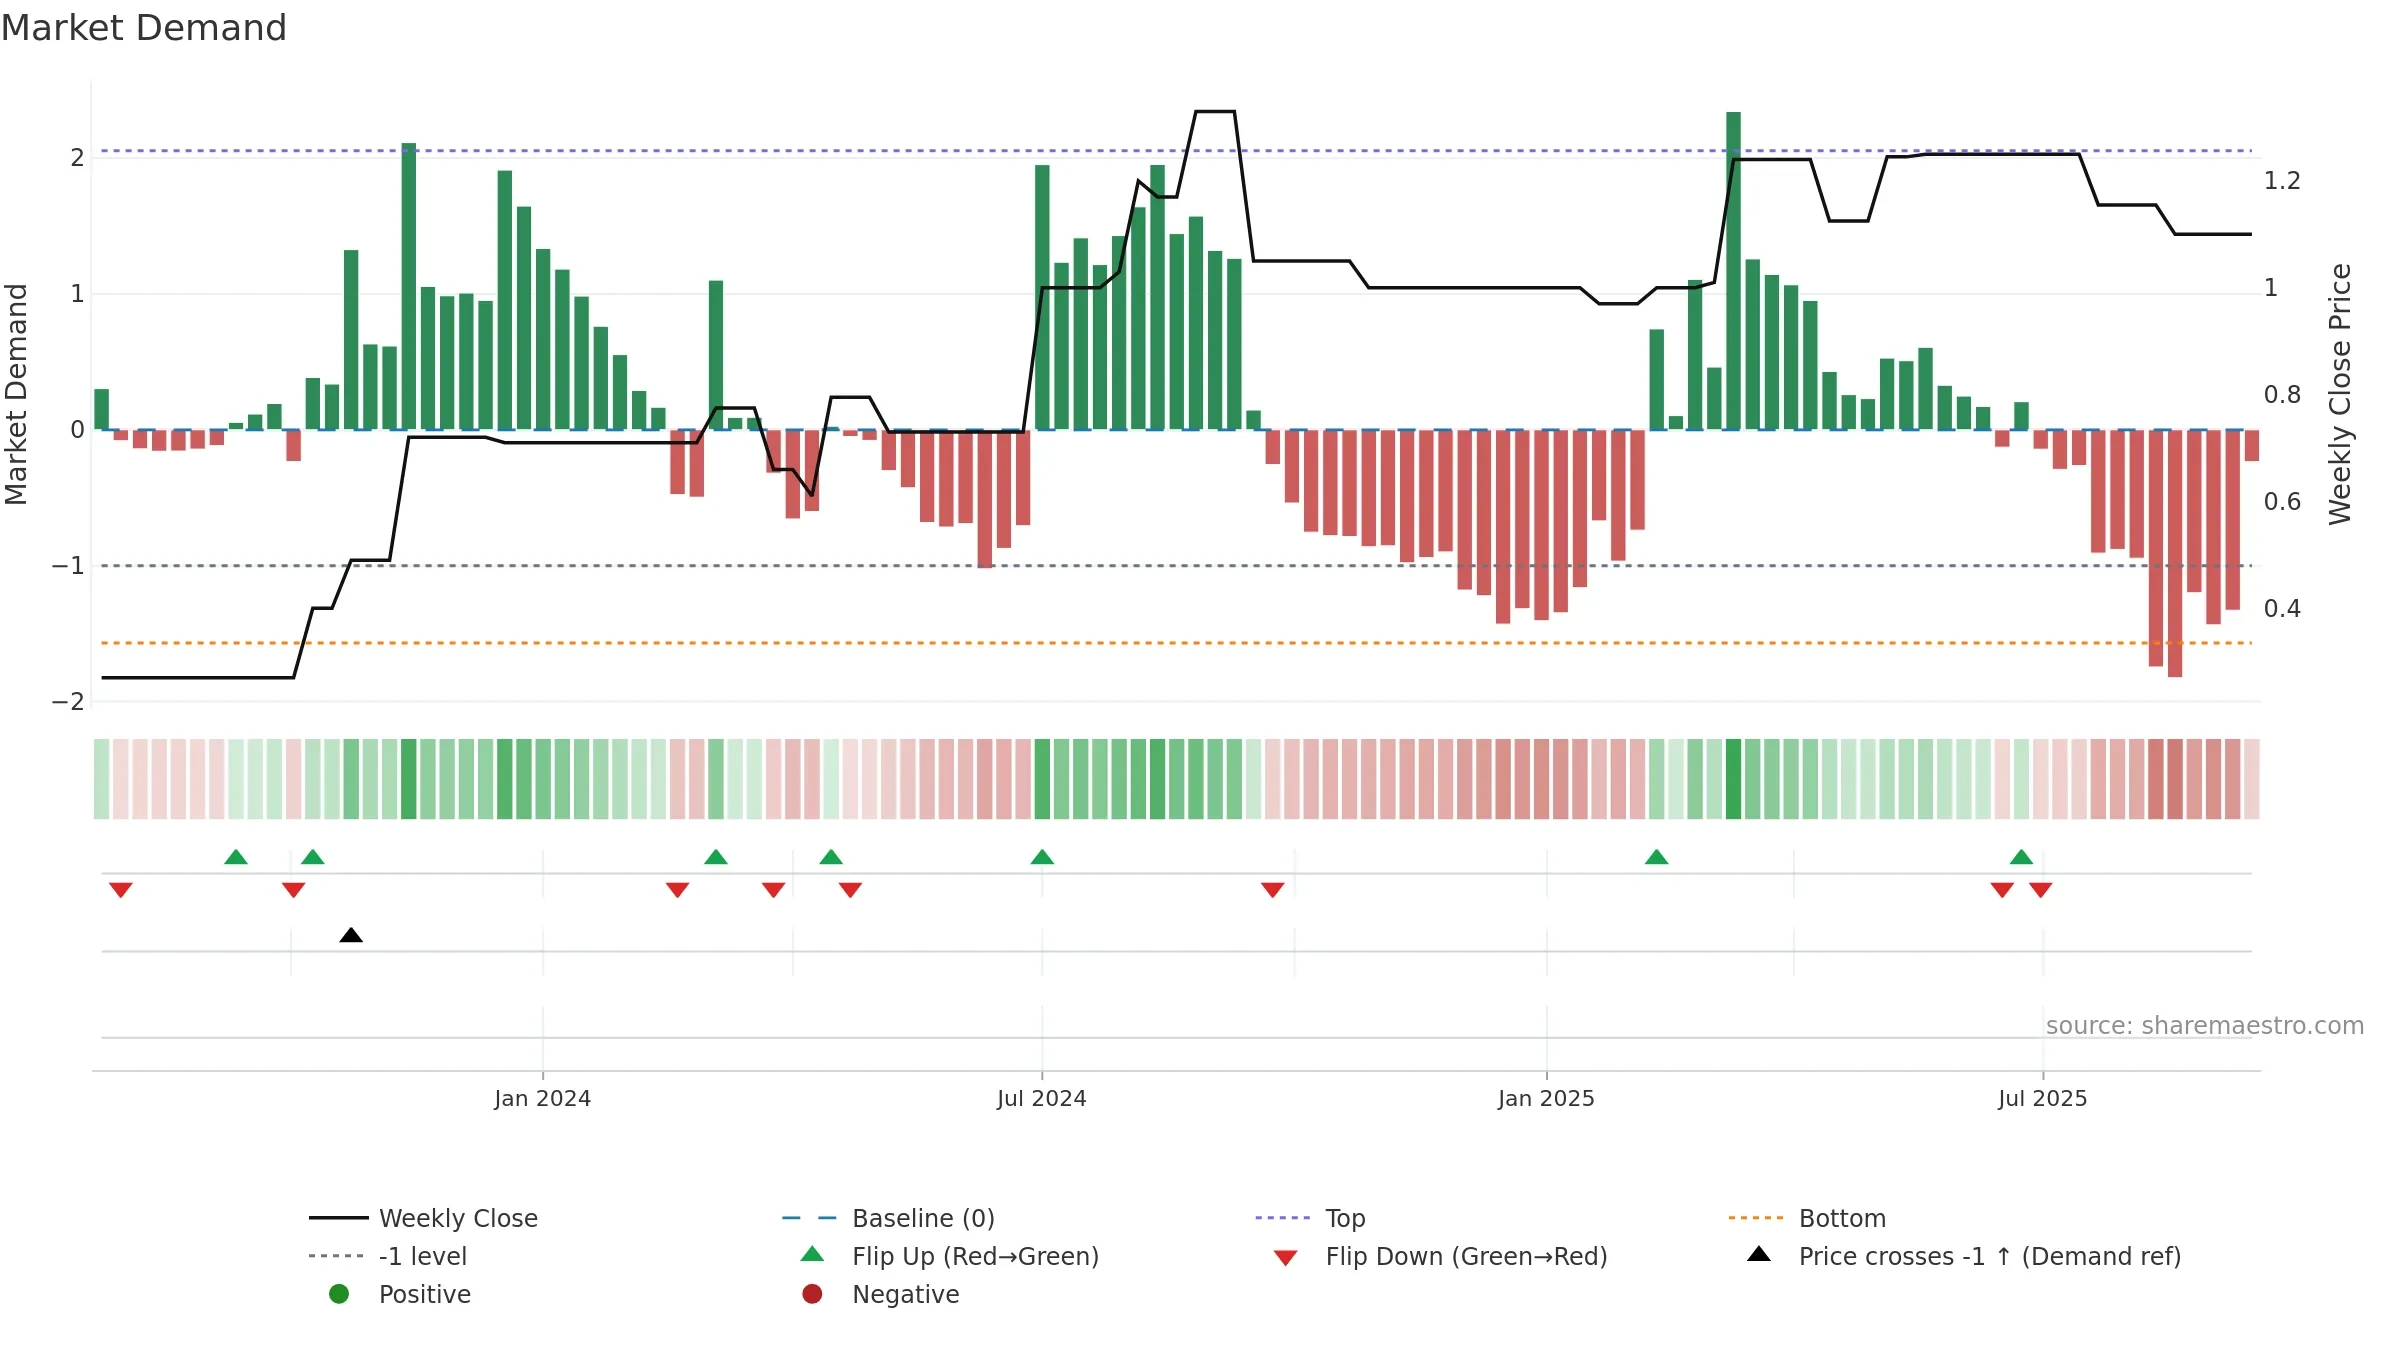Click the Weekly Close Price axis title
Viewport: 2400px width, 1350px height.
click(2340, 394)
